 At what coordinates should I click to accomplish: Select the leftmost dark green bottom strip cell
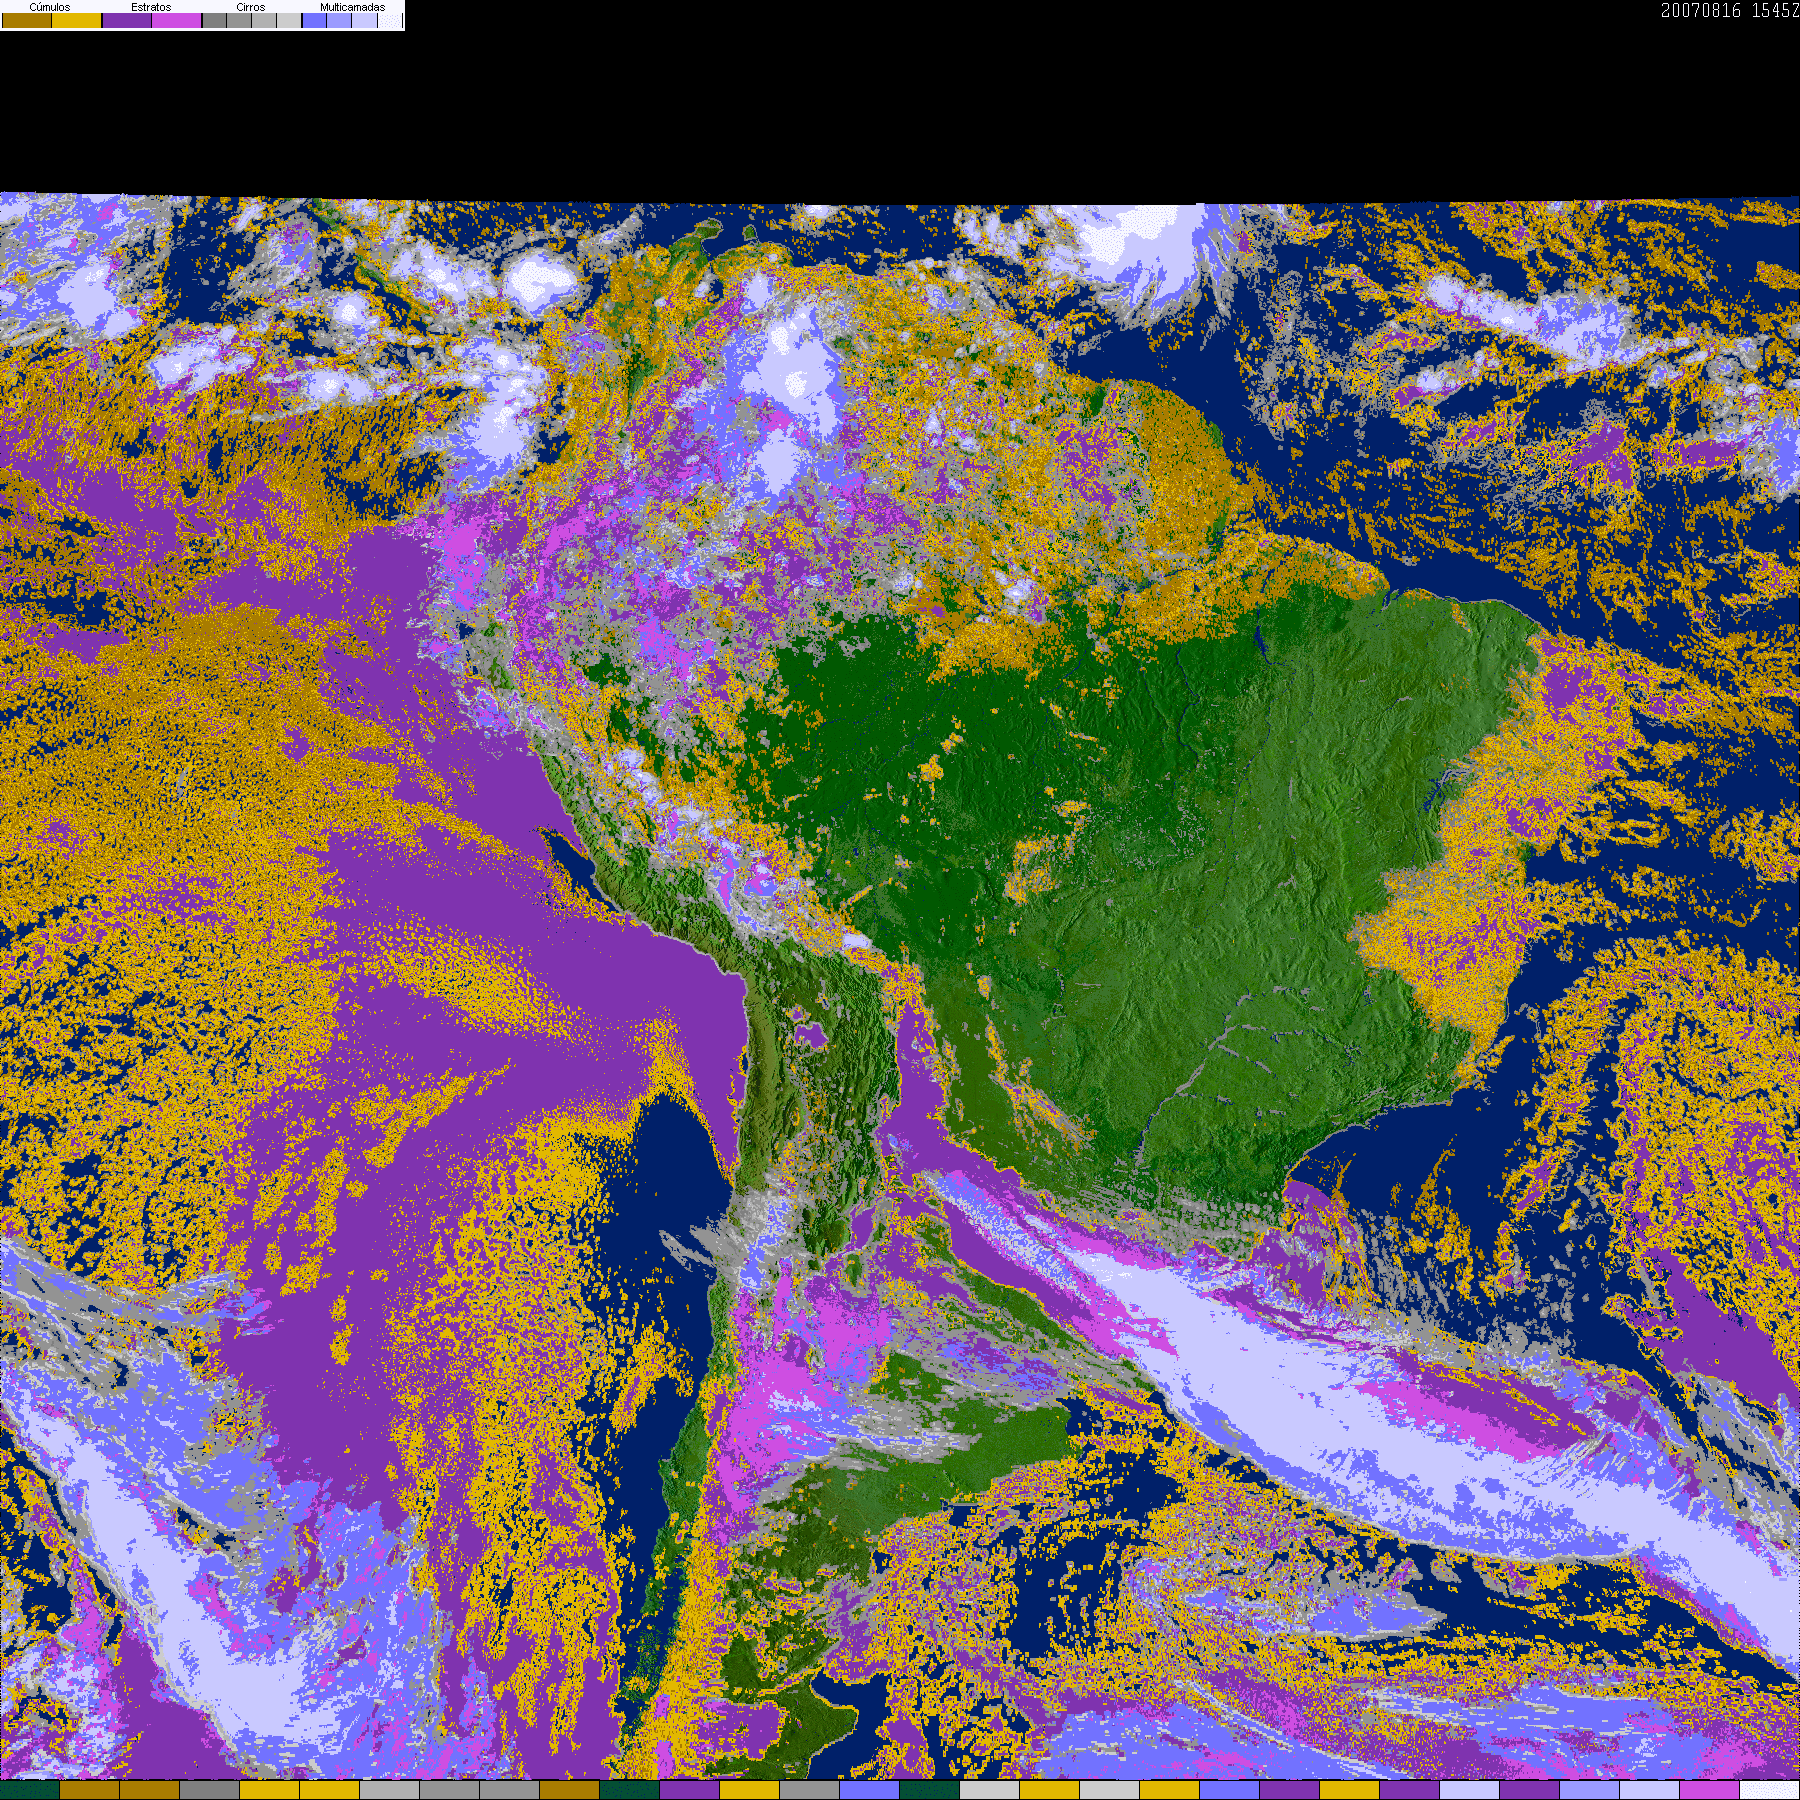click(30, 1790)
